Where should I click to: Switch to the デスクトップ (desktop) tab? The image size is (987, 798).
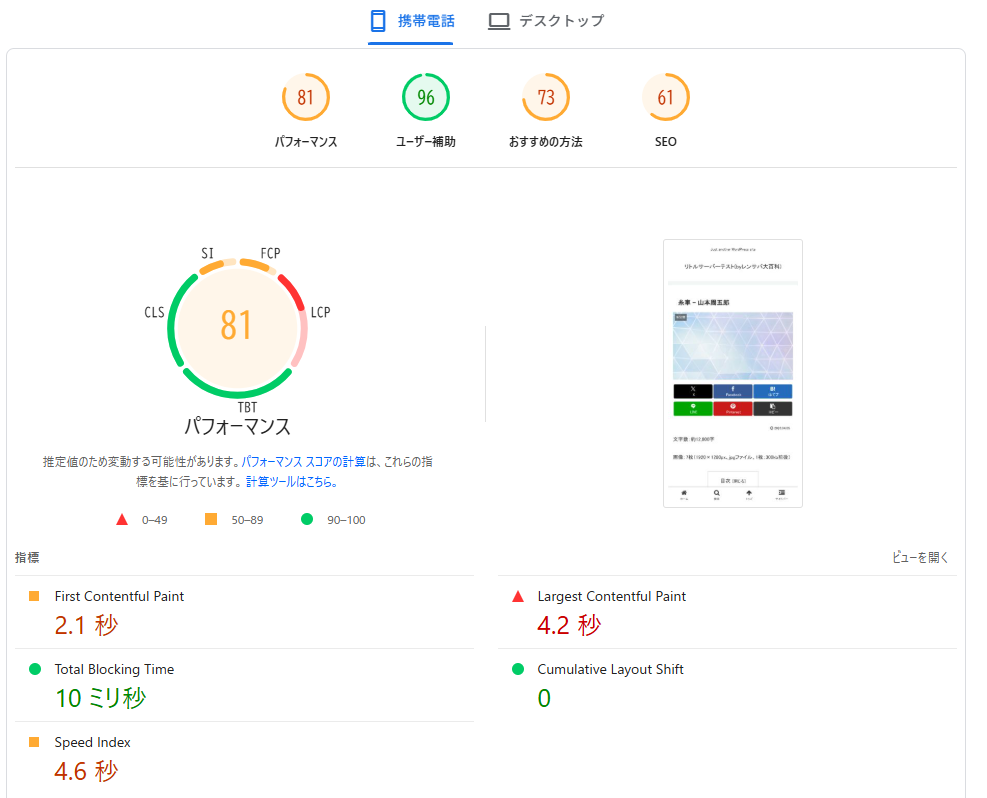(546, 21)
